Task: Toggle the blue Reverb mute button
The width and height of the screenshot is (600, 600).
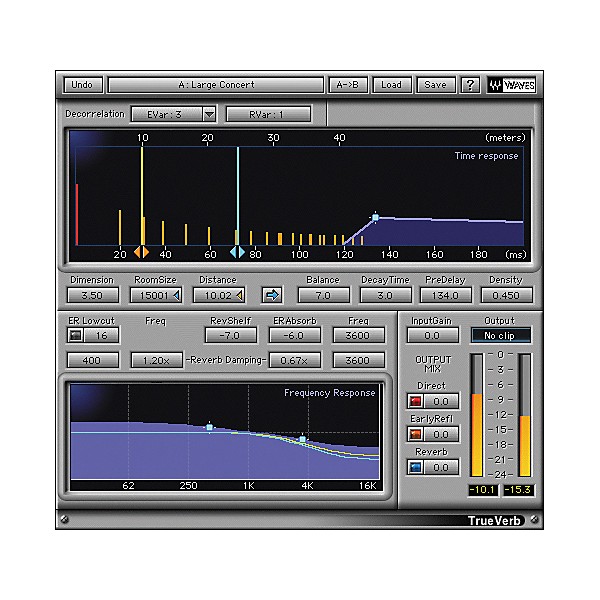Action: pos(415,467)
